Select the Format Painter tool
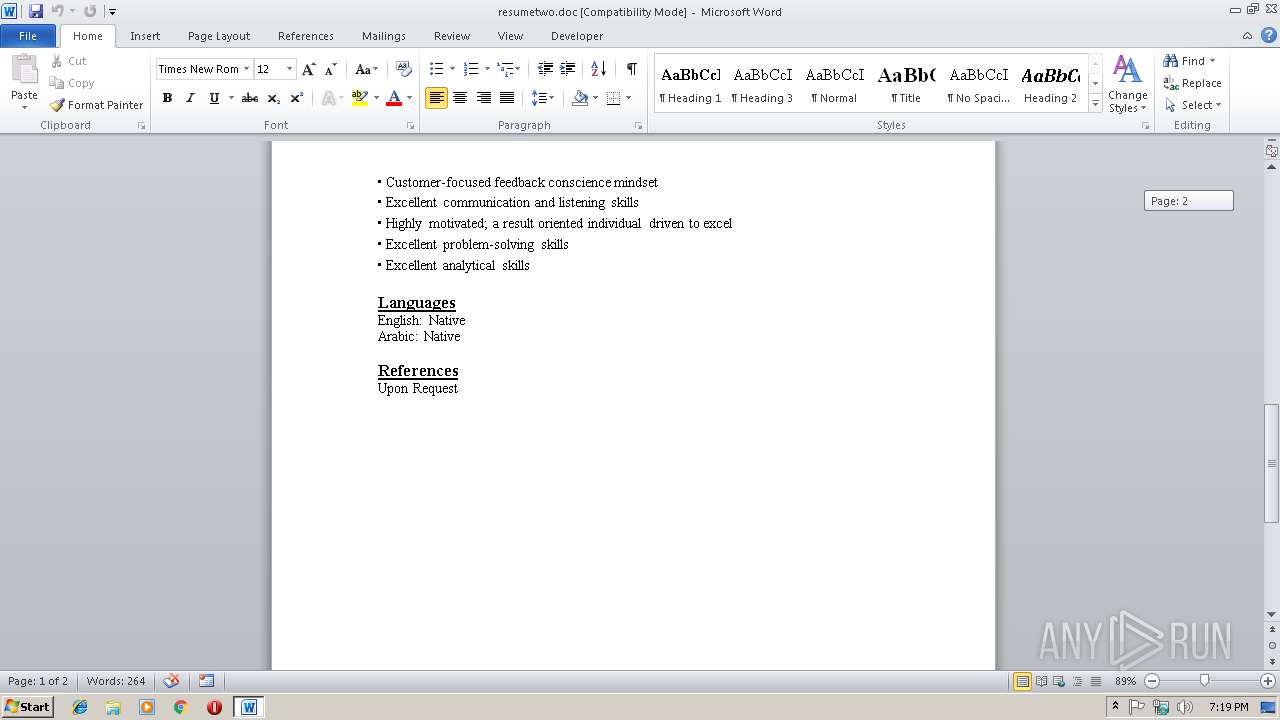 click(96, 105)
